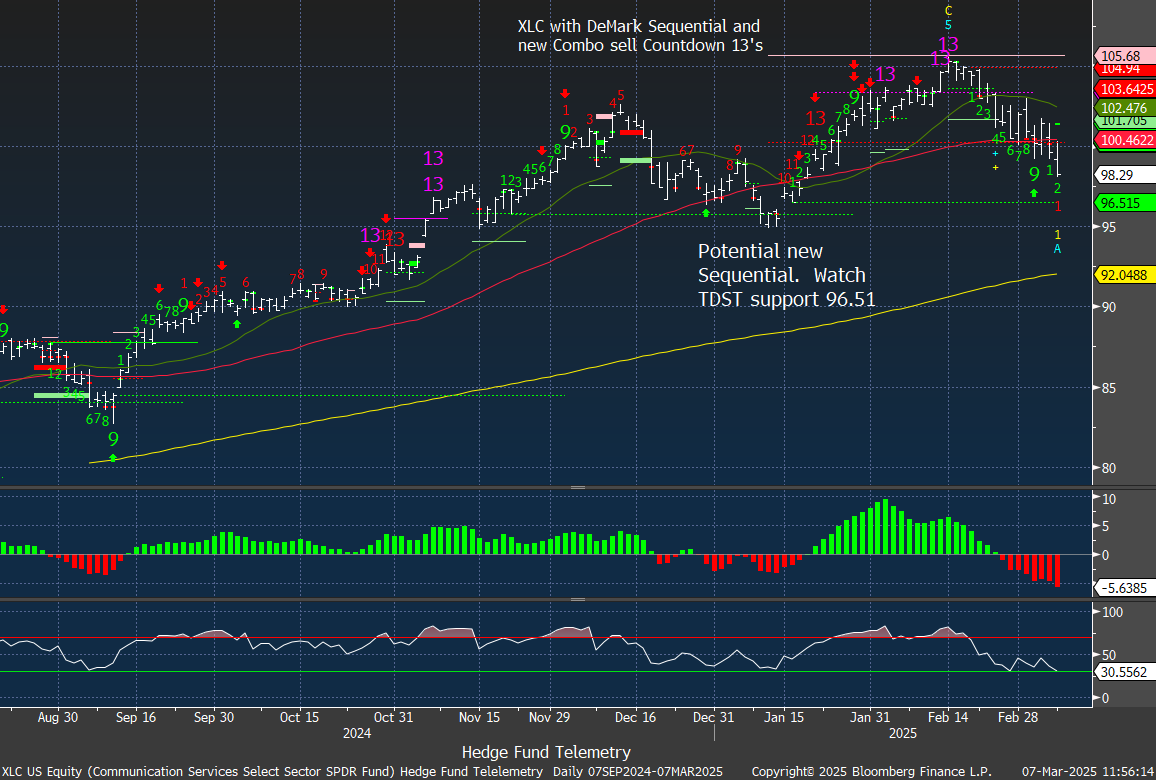
Task: Select the red 100.4622 moving average label
Action: pyautogui.click(x=1125, y=140)
